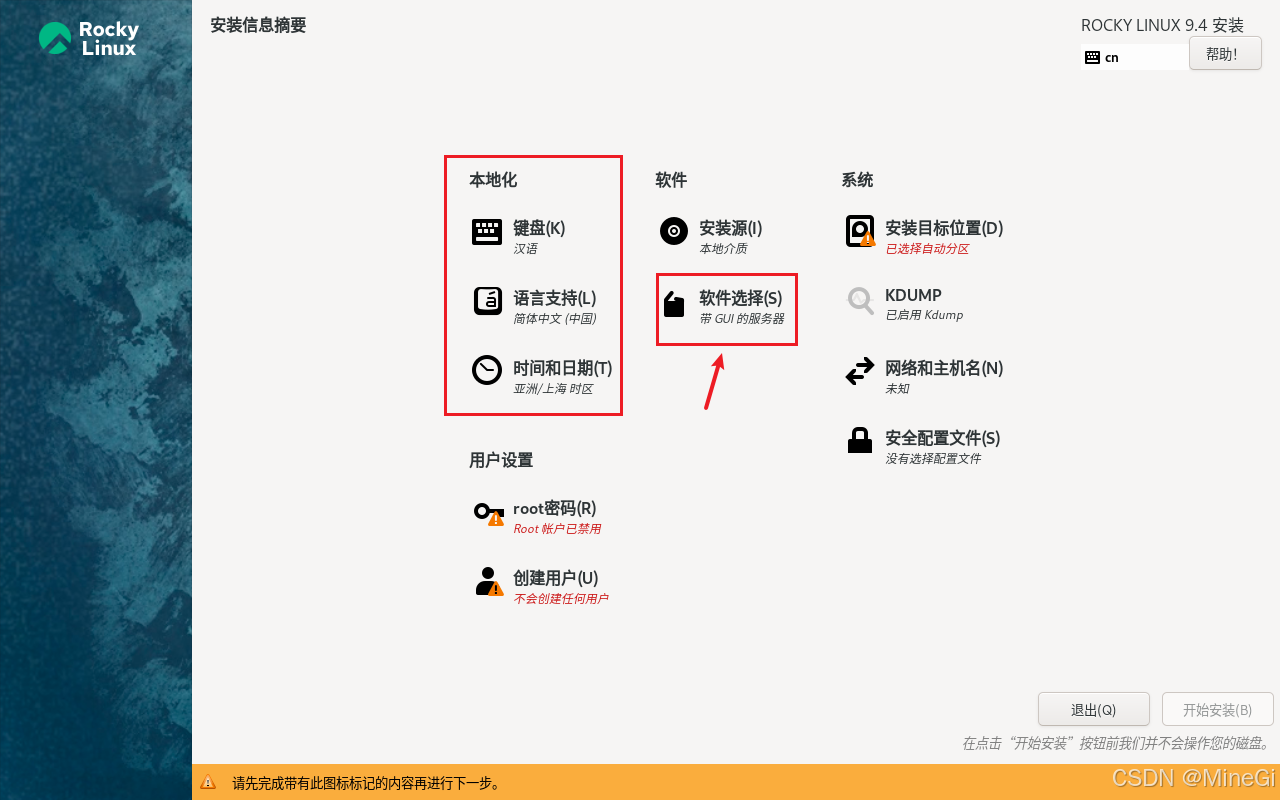Click the user icon for 创建用户

[x=488, y=581]
